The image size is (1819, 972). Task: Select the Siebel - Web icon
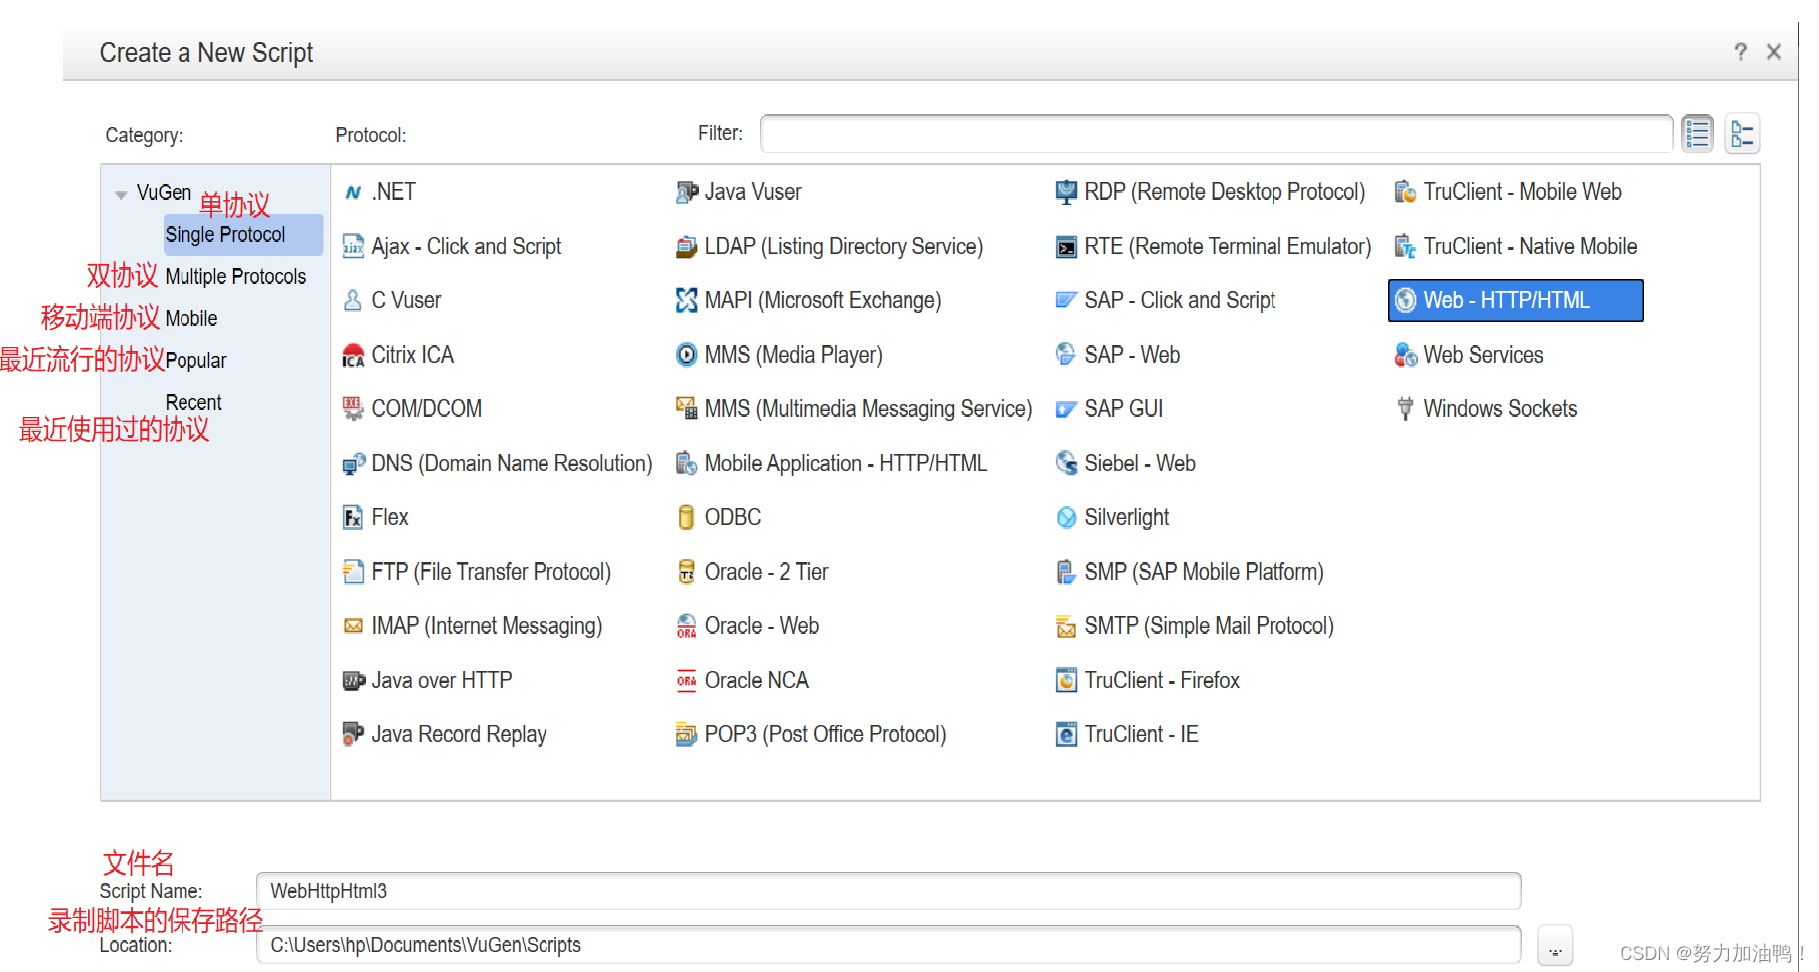(x=1066, y=463)
